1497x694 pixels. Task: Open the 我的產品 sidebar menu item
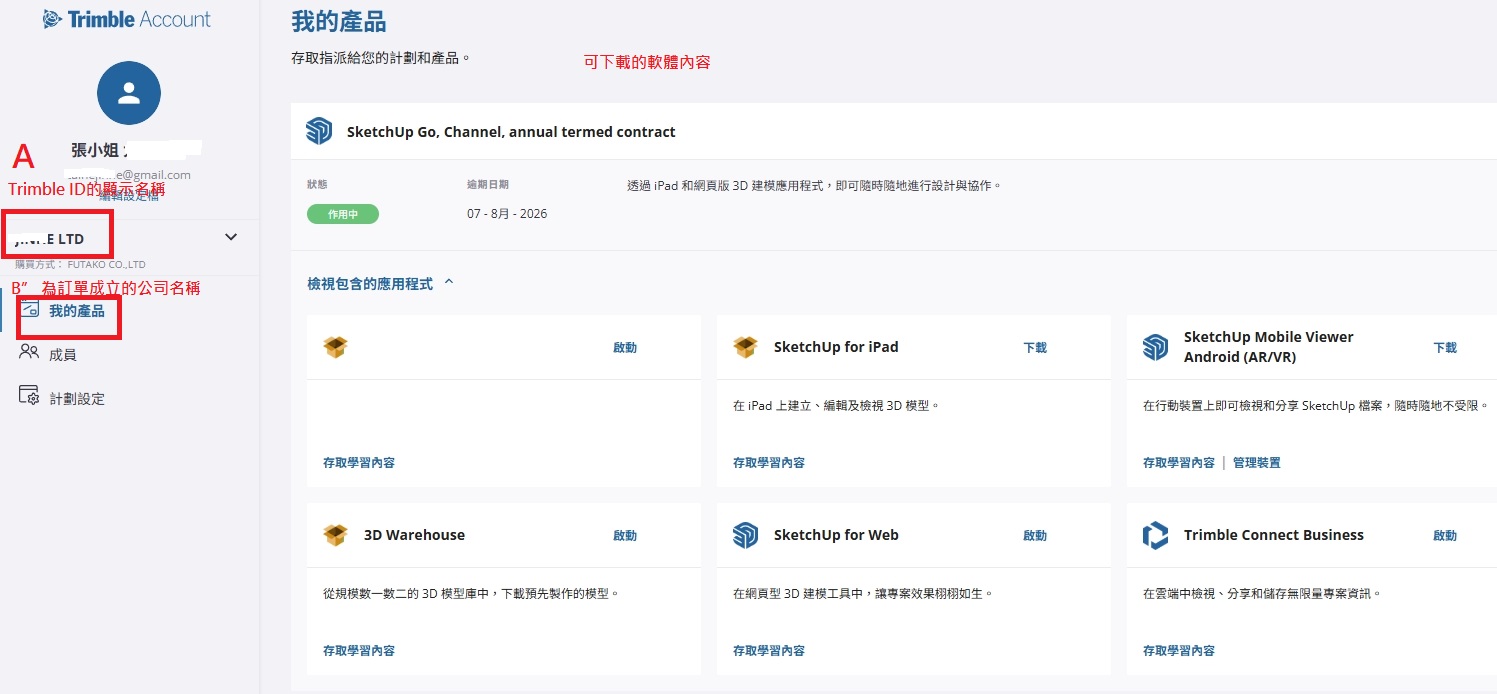76,311
